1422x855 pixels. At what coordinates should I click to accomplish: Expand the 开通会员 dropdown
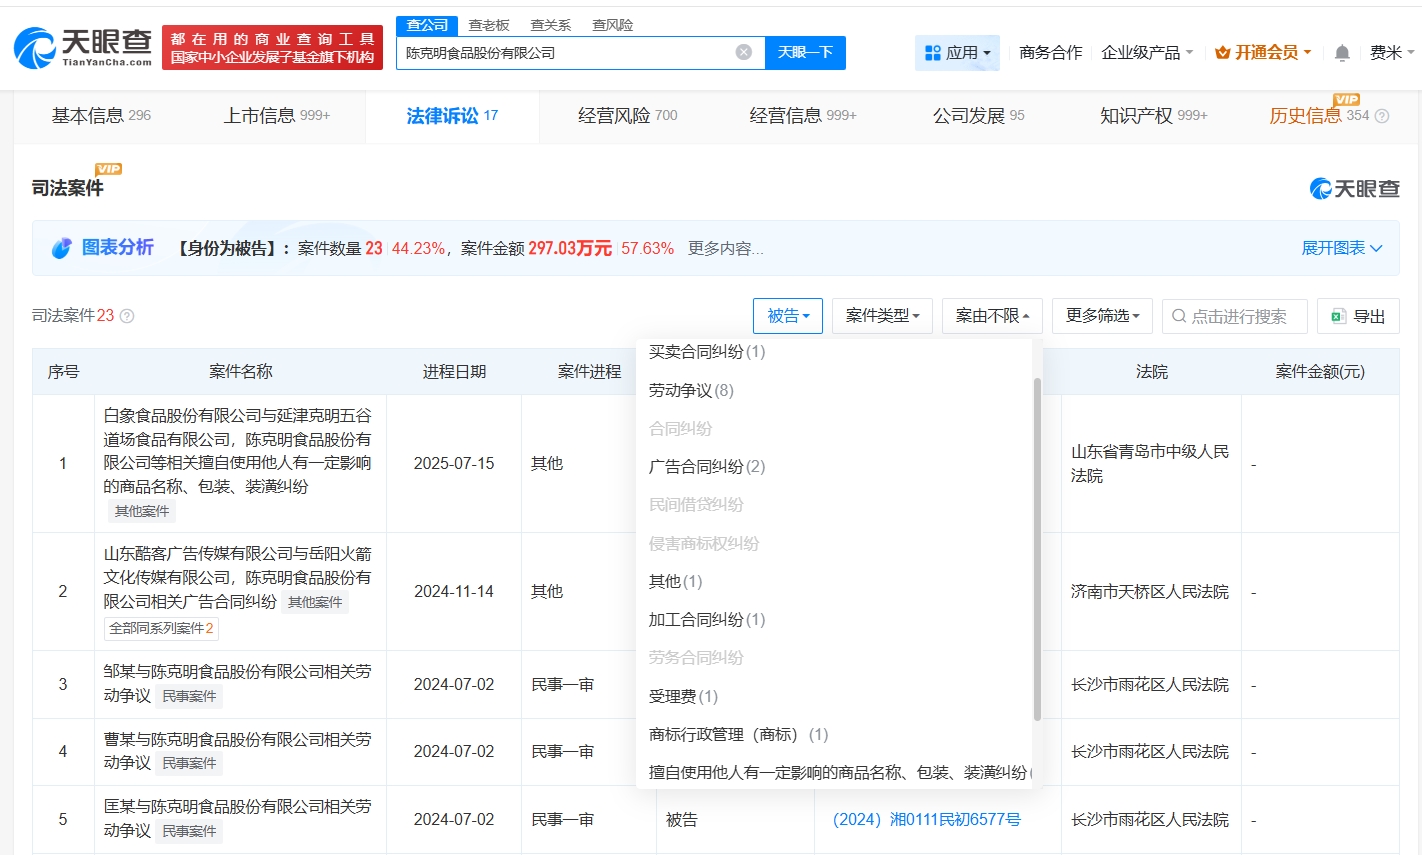[x=1263, y=53]
